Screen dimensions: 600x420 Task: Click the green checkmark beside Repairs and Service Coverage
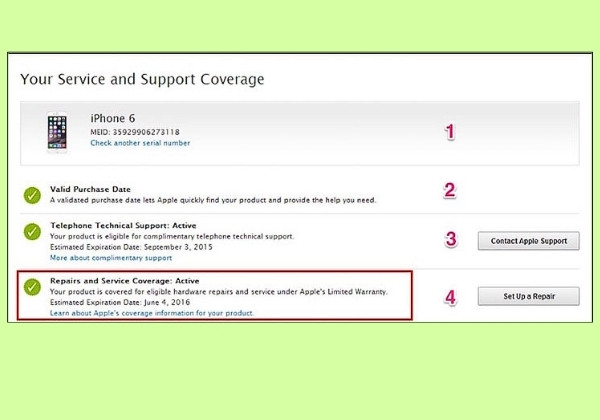32,287
